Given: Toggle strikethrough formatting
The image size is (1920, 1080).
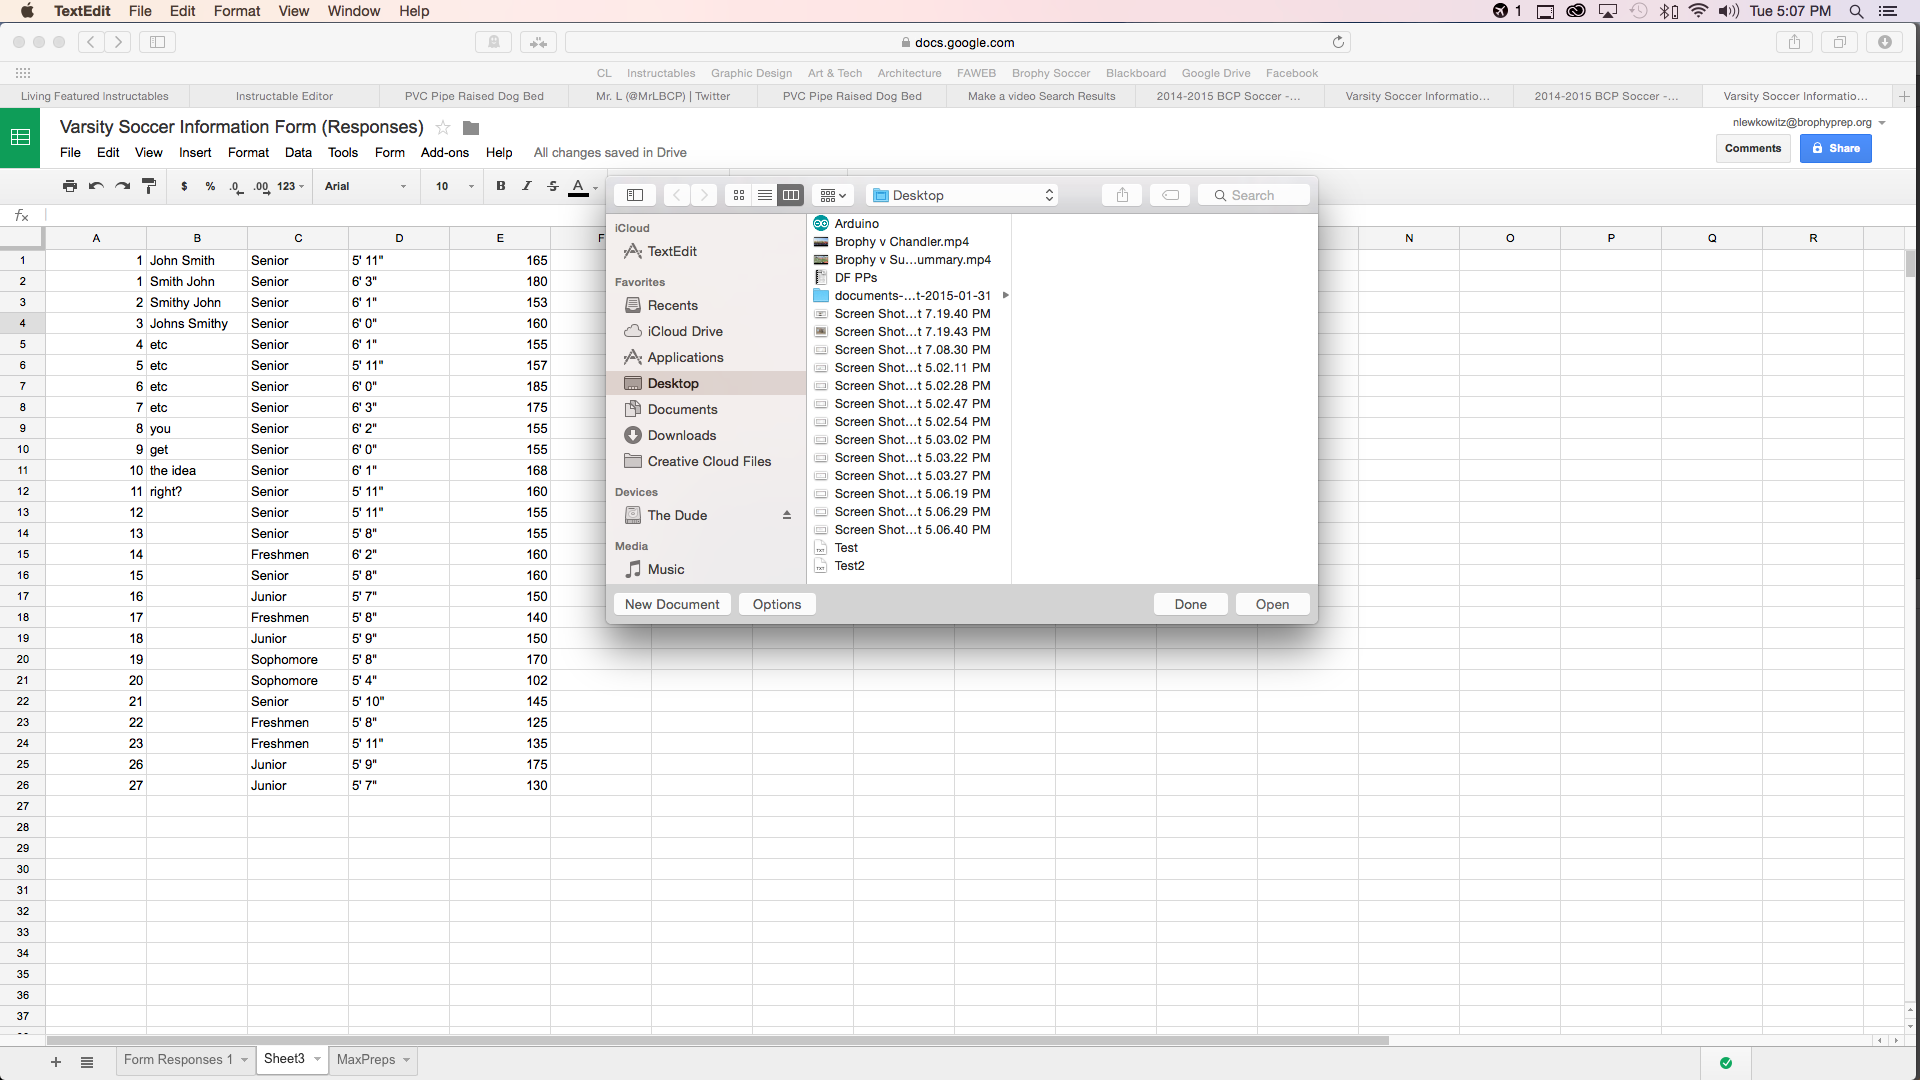Looking at the screenshot, I should (553, 186).
